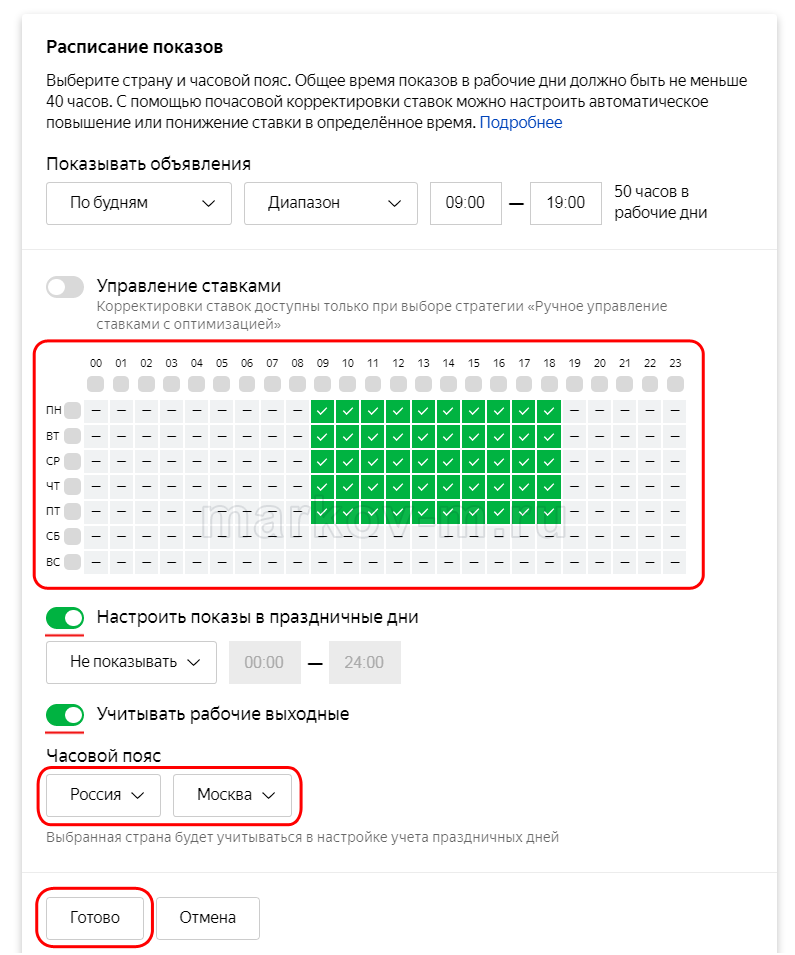Open the Россия country dropdown
Screen dimensions: 795x955
tap(104, 795)
